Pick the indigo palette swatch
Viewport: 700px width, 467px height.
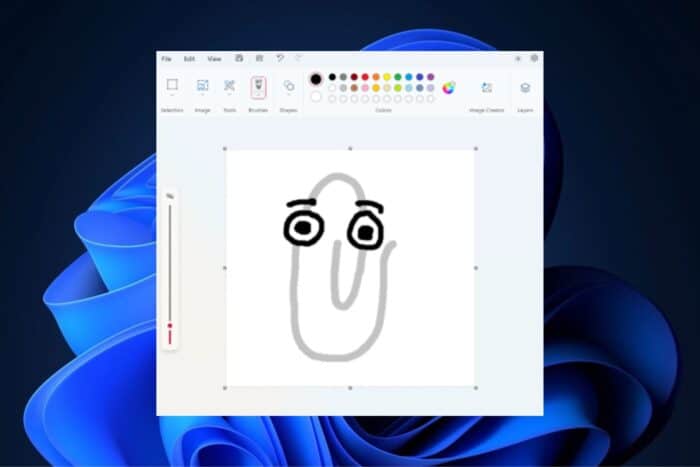click(x=420, y=77)
